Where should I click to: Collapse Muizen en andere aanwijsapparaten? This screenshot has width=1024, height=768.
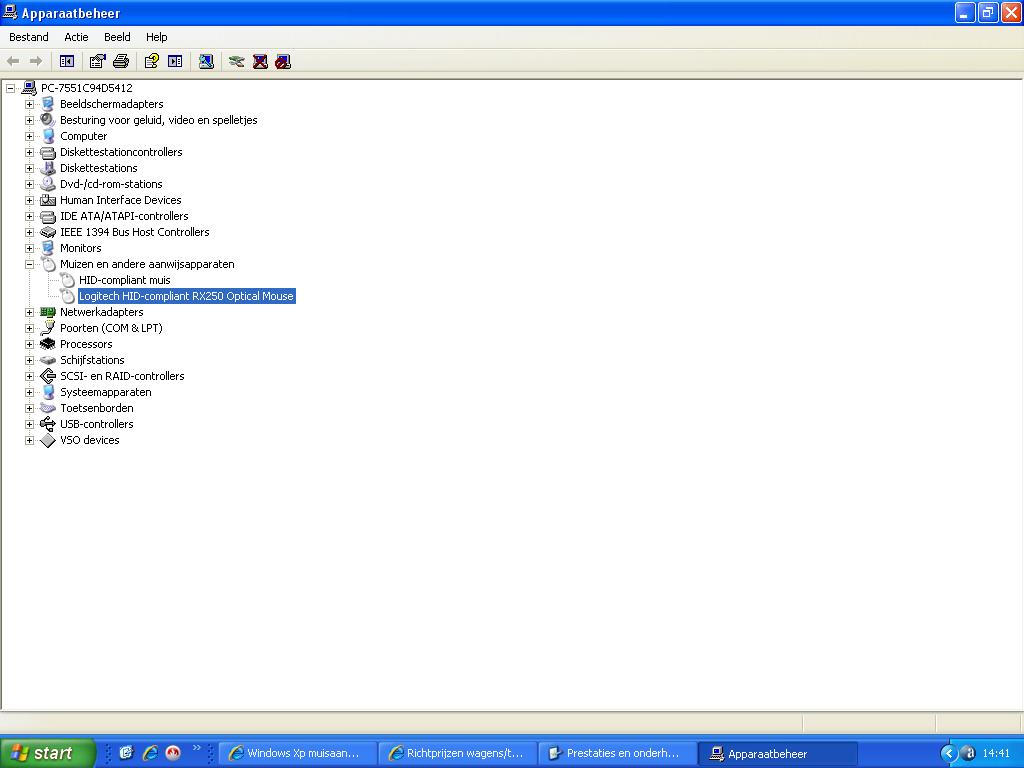click(x=29, y=264)
